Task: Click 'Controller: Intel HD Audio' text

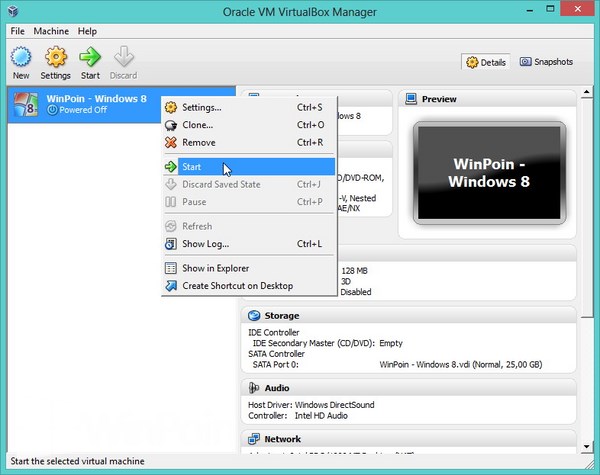Action: pyautogui.click(x=298, y=416)
